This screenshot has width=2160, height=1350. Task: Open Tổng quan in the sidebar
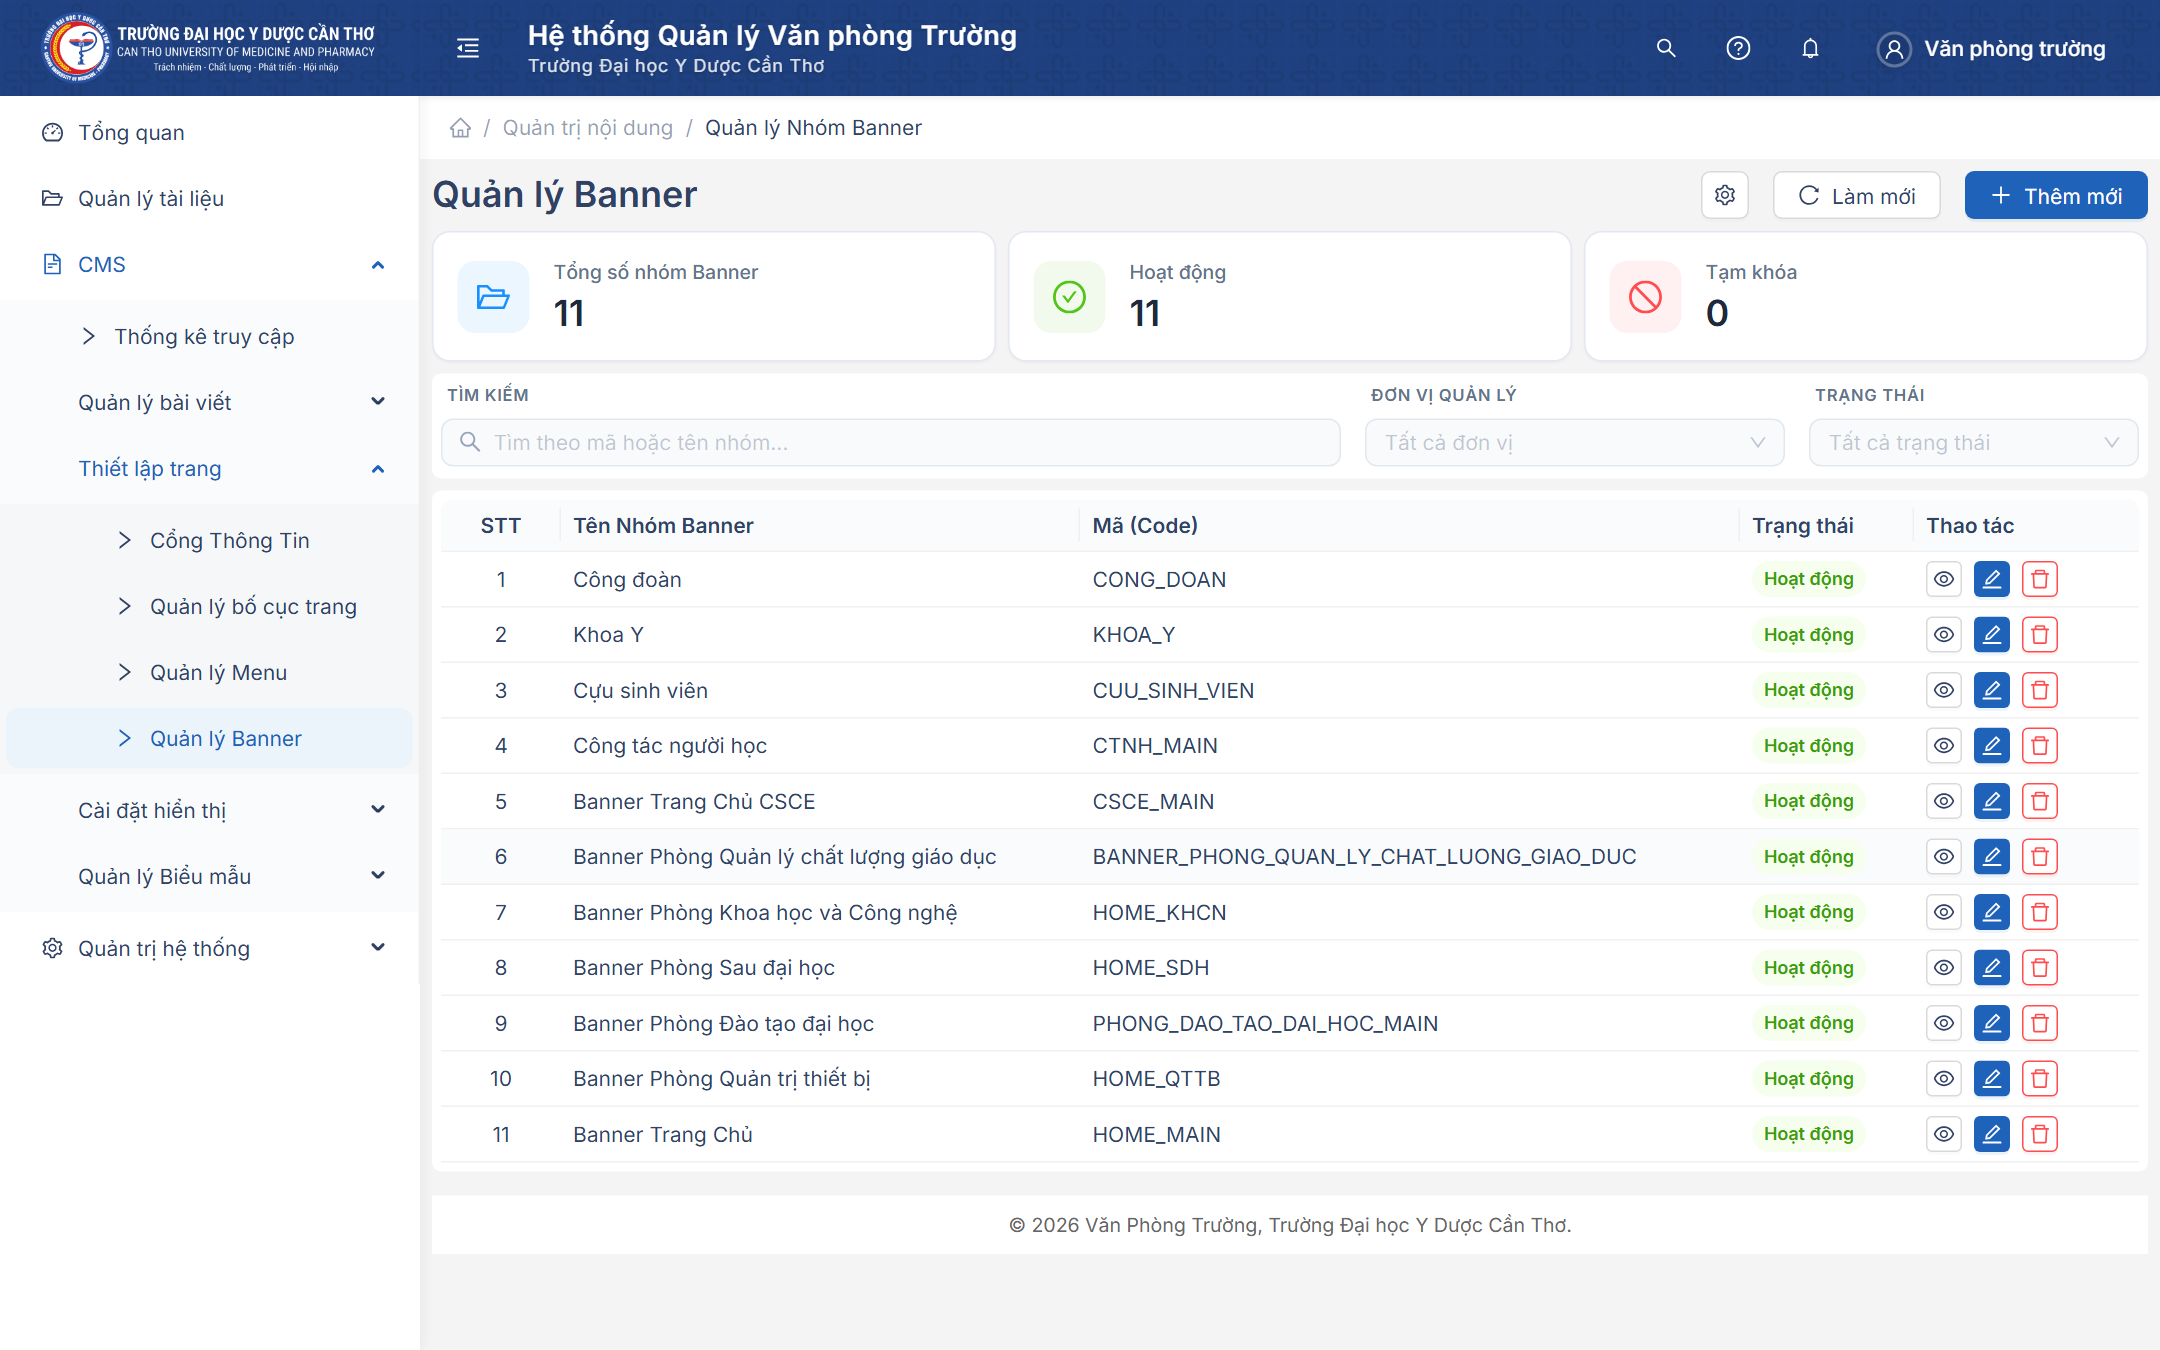point(209,133)
